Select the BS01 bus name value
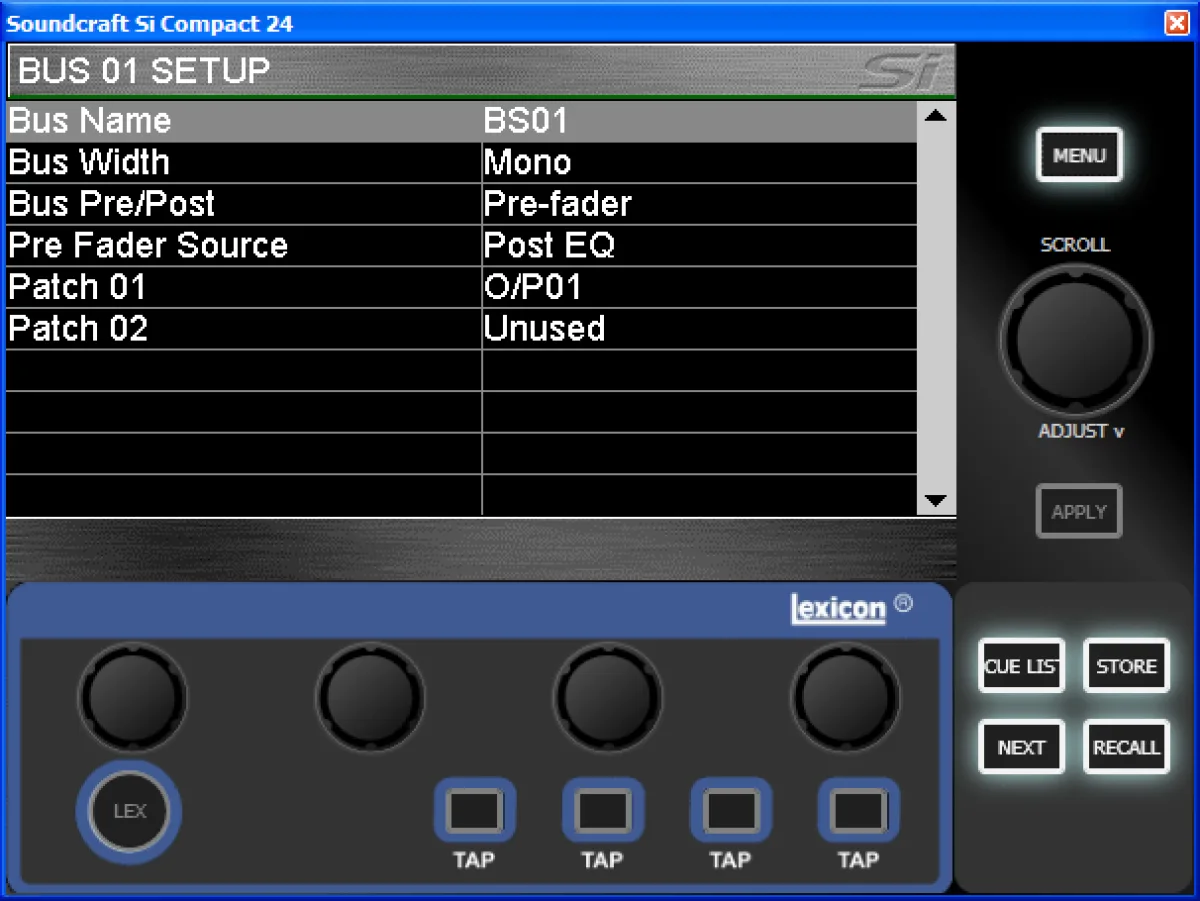This screenshot has height=901, width=1200. point(526,121)
